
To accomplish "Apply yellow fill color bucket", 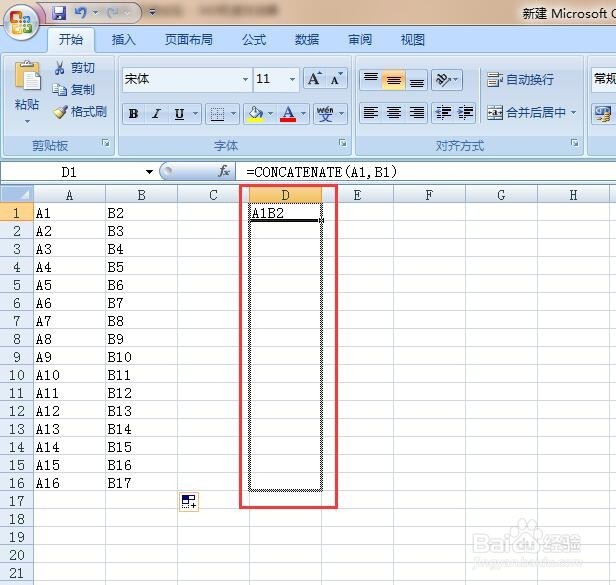I will coord(255,114).
